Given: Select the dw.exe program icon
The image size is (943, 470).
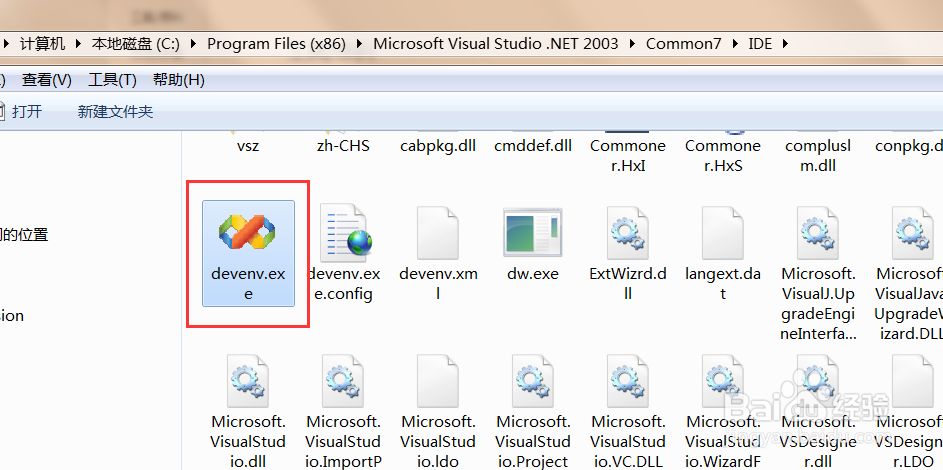Looking at the screenshot, I should point(532,233).
